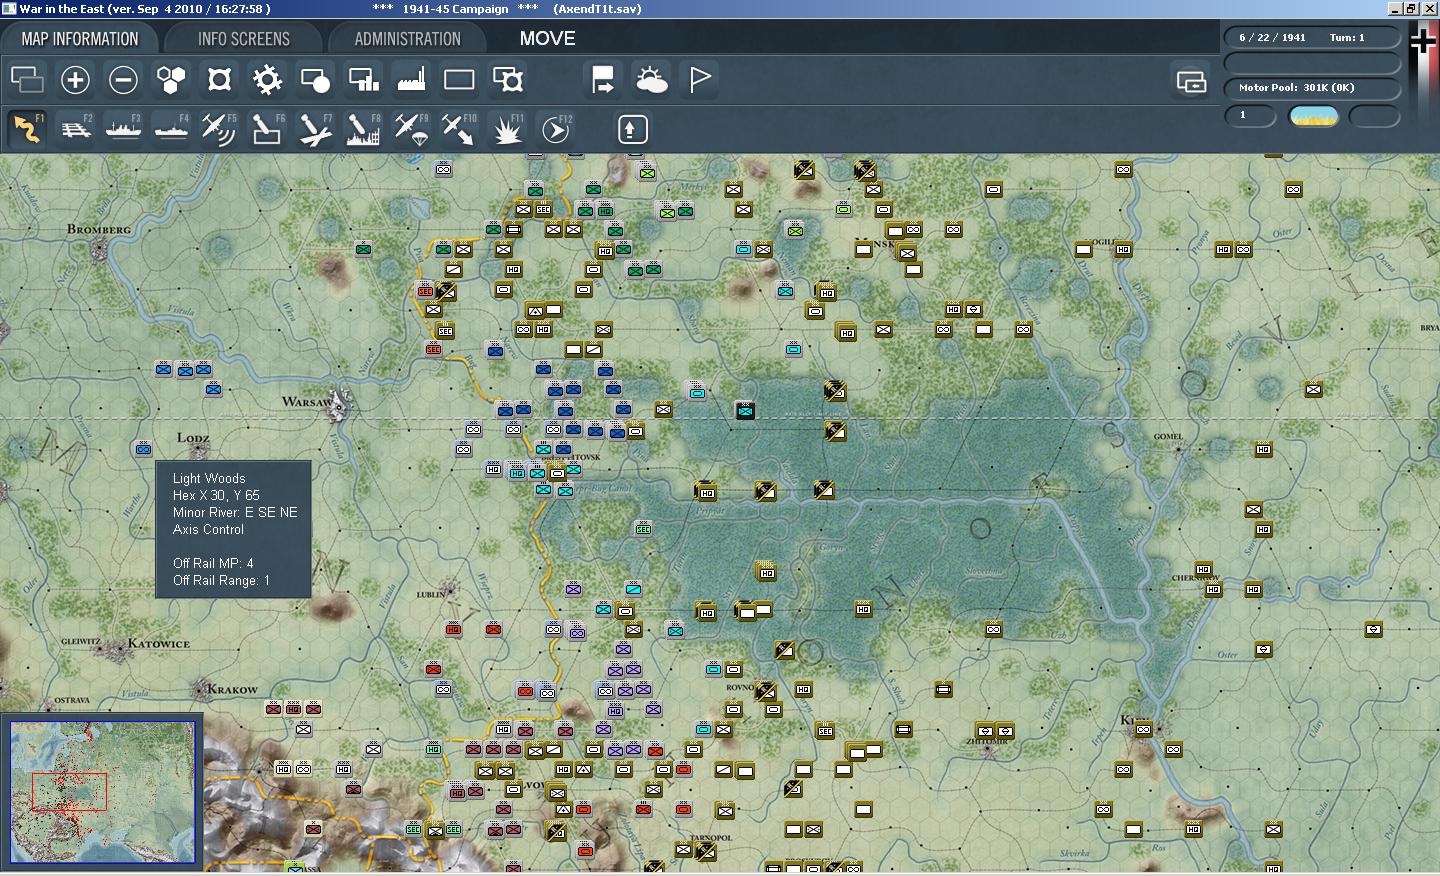This screenshot has width=1440, height=876.
Task: Select the F1 Move mode icon
Action: coord(27,129)
